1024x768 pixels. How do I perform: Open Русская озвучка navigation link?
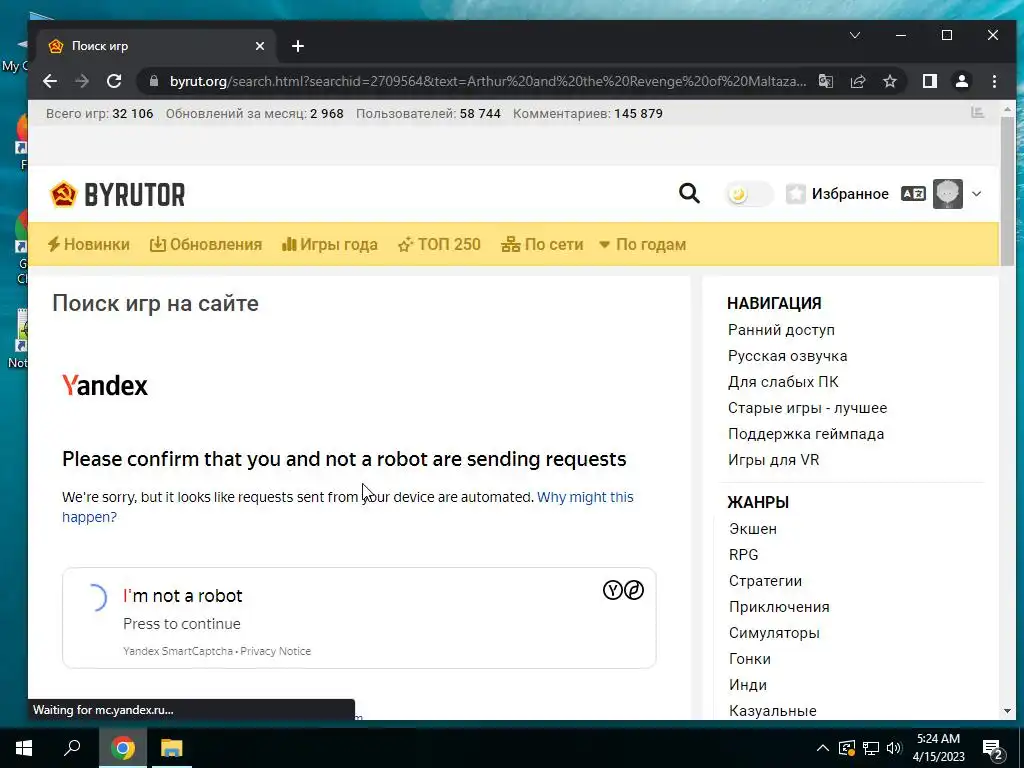[x=788, y=356]
